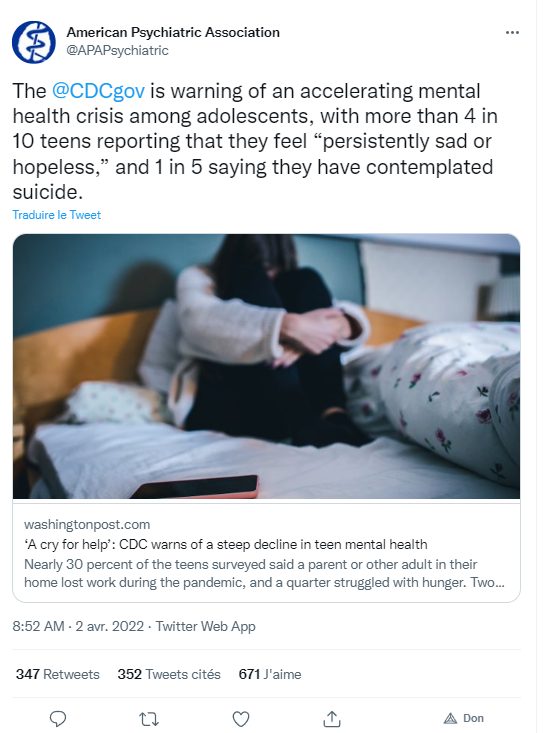Click Traduire le Tweet link

tap(57, 215)
